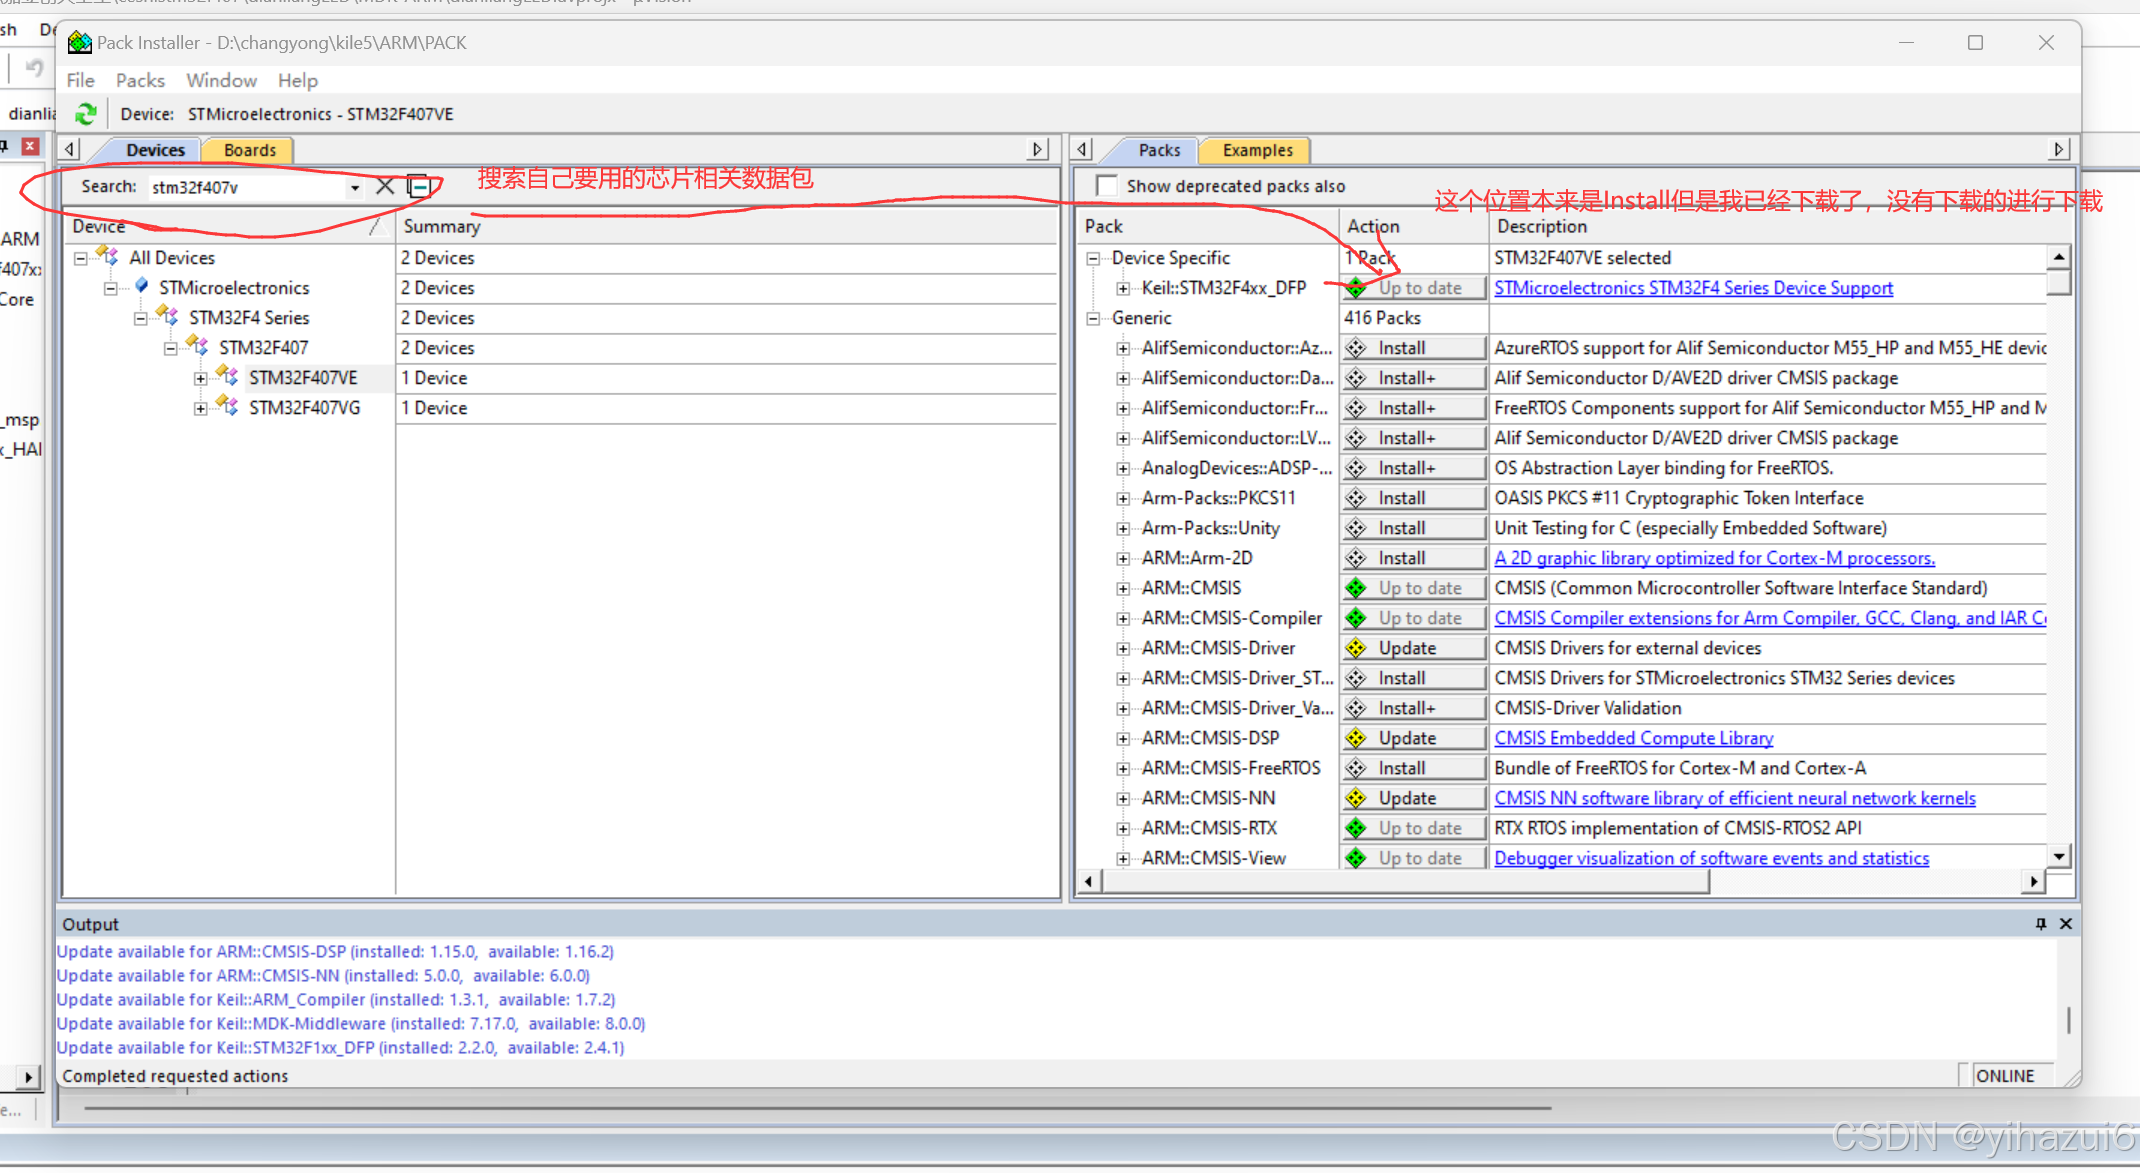Image resolution: width=2140 pixels, height=1173 pixels.
Task: Click Up to date button for Keil::STM32F4xx_DFP
Action: [x=1413, y=288]
